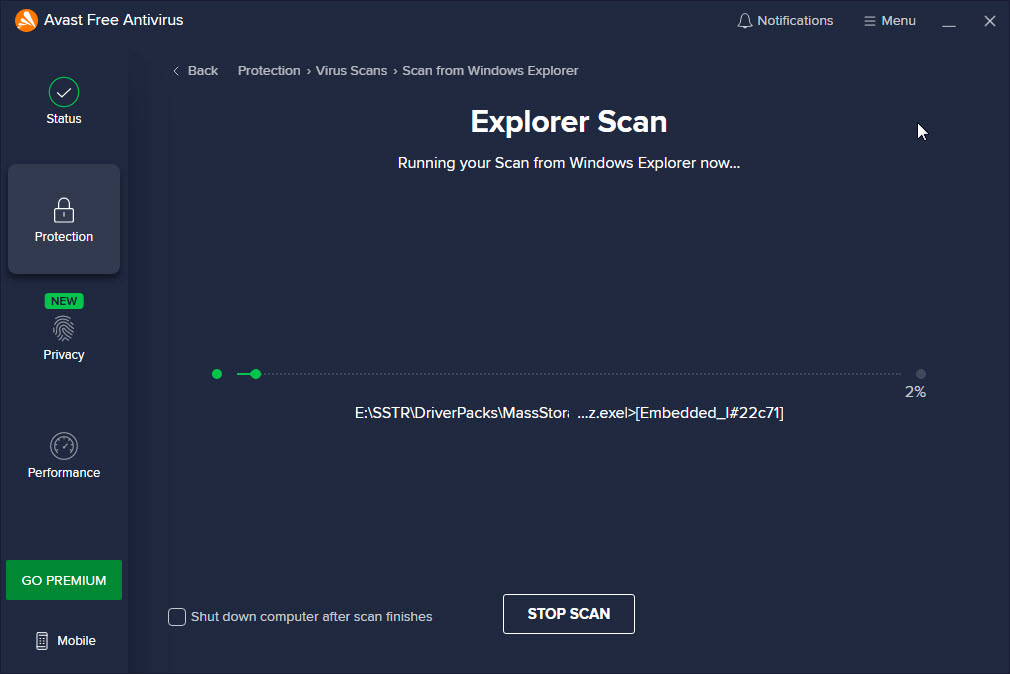Navigate to Protection via the breadcrumb
The height and width of the screenshot is (674, 1010).
(x=268, y=70)
